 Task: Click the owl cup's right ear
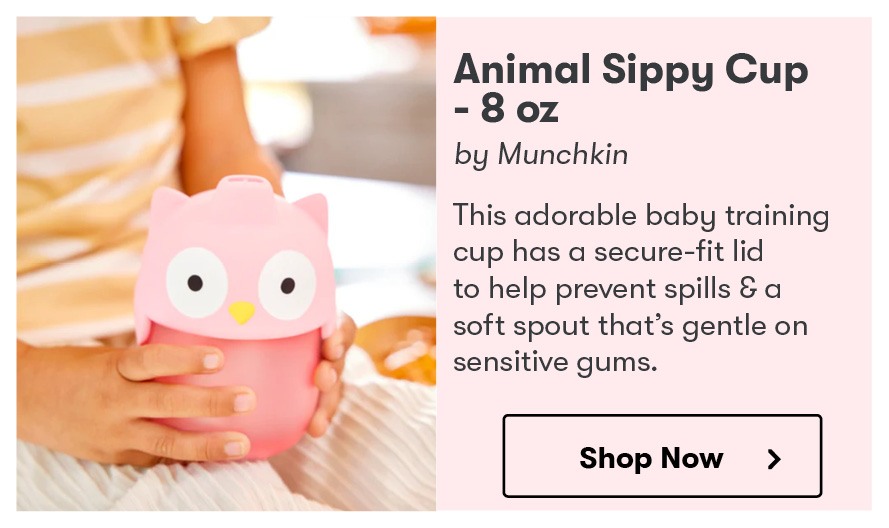(312, 210)
